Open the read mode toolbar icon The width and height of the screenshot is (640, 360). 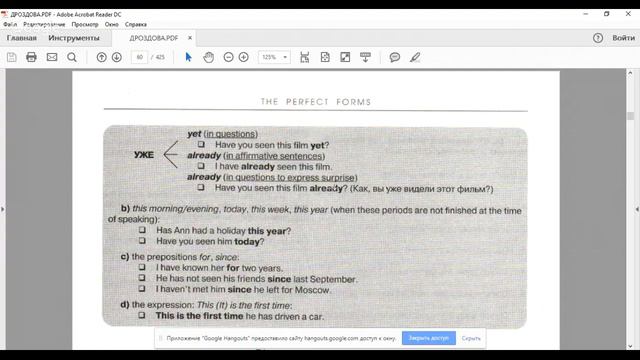click(365, 57)
